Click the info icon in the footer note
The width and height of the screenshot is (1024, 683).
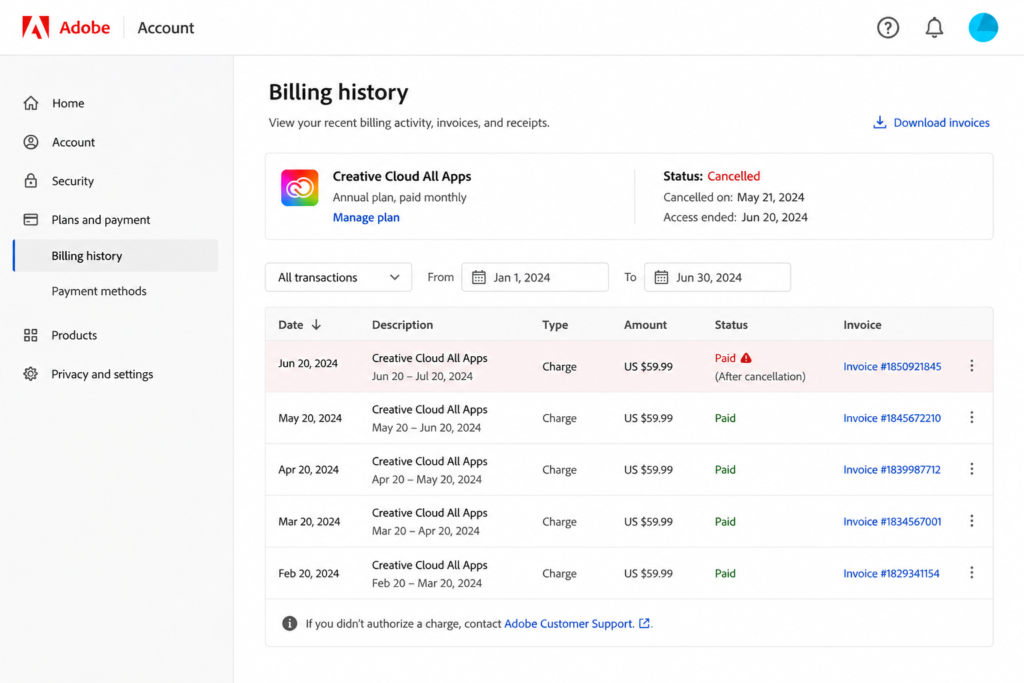(x=289, y=623)
